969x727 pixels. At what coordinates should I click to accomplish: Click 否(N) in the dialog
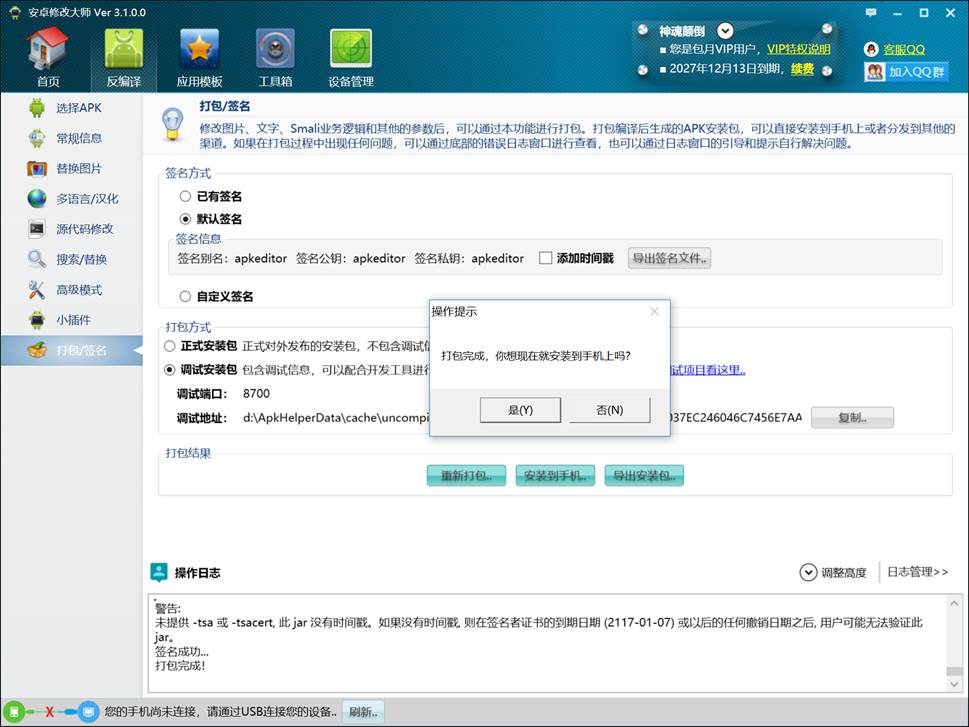(609, 410)
